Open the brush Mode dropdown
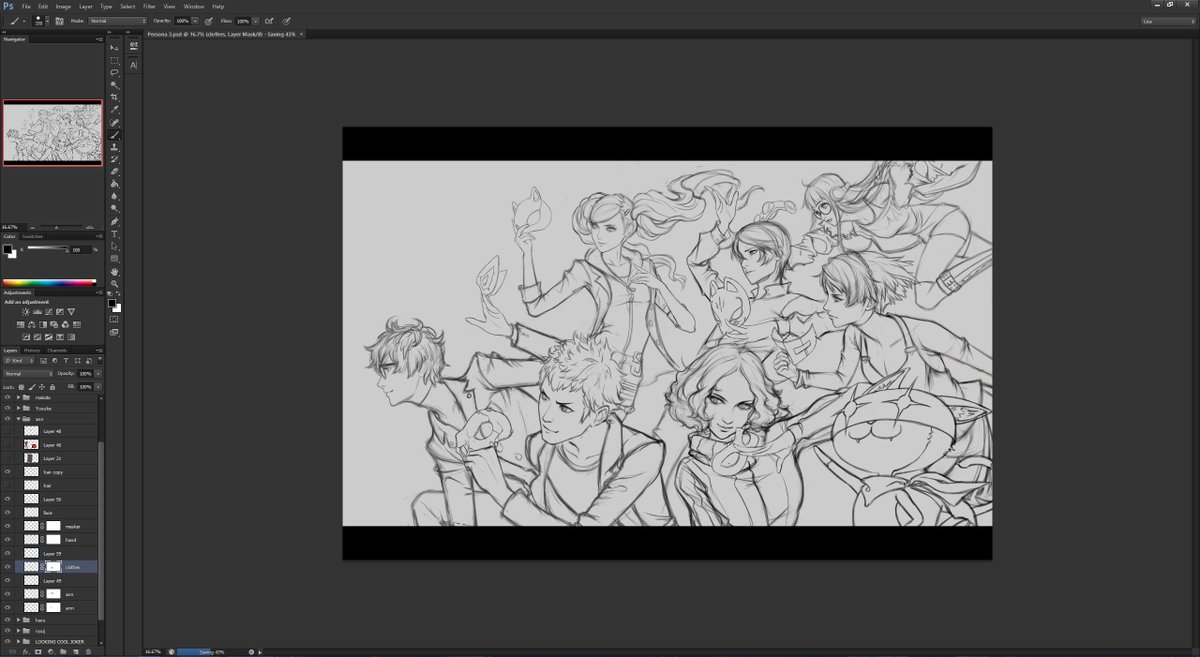The image size is (1200, 657). point(118,20)
